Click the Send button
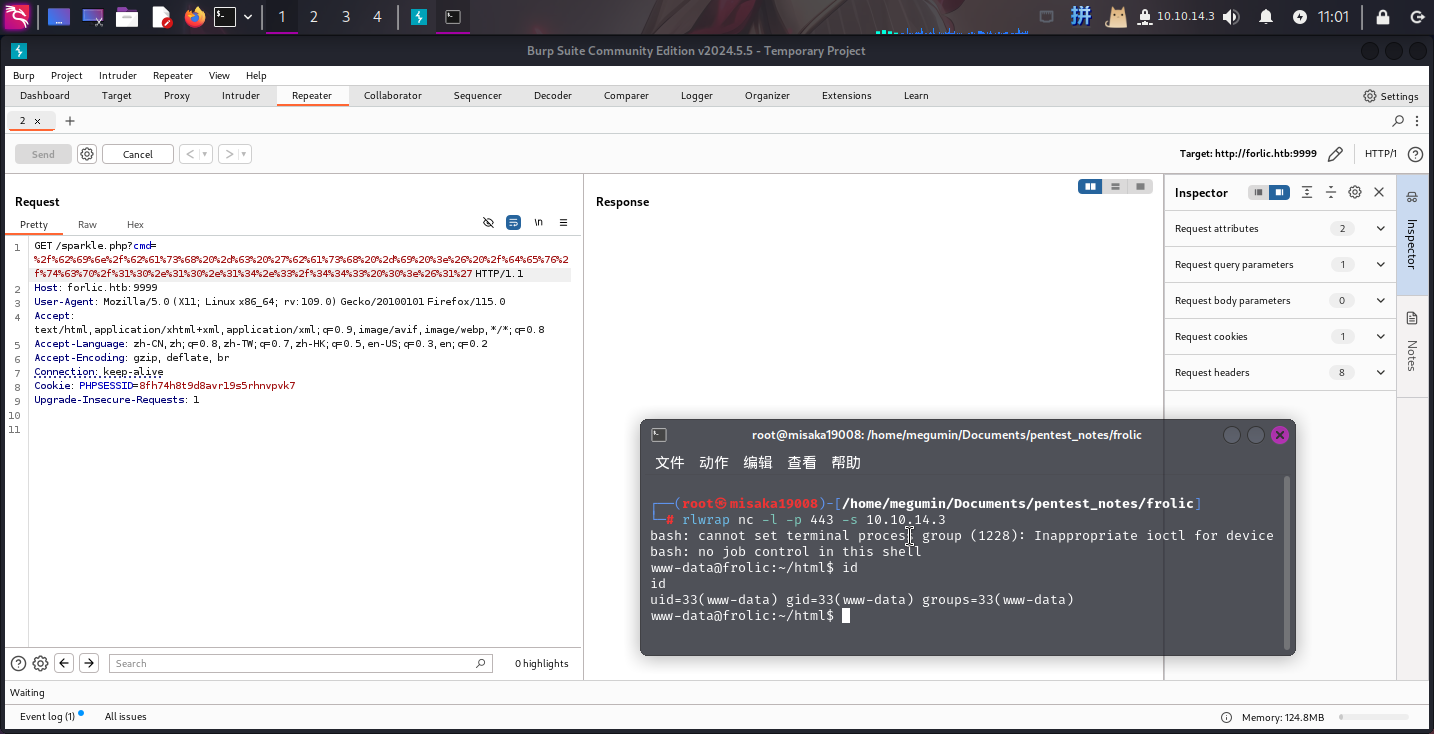This screenshot has height=734, width=1434. 43,154
